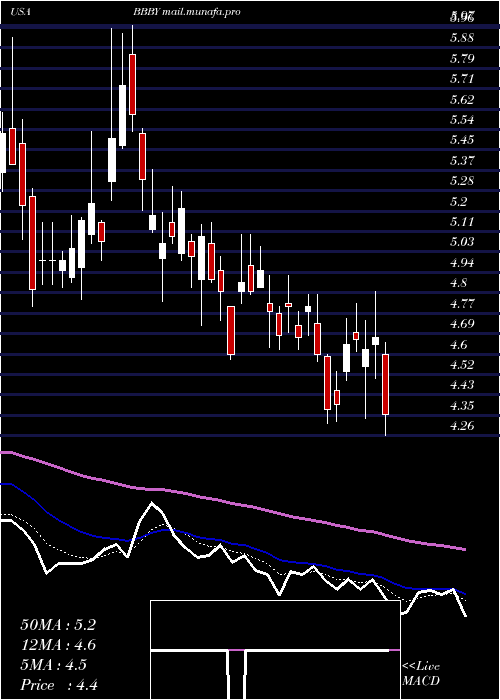The image size is (500, 700).
Task: Click the 4.52 price axis label
Action: pos(462,364)
